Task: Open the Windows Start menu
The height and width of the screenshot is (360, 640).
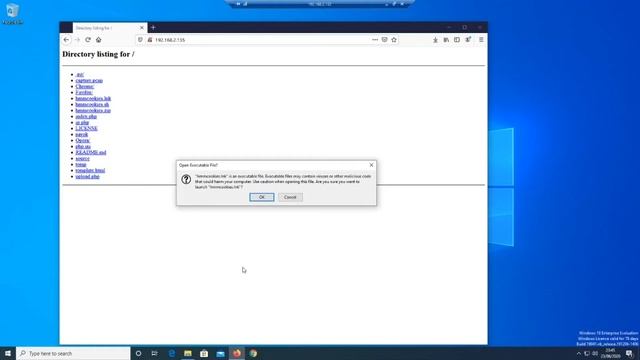Action: (8, 353)
